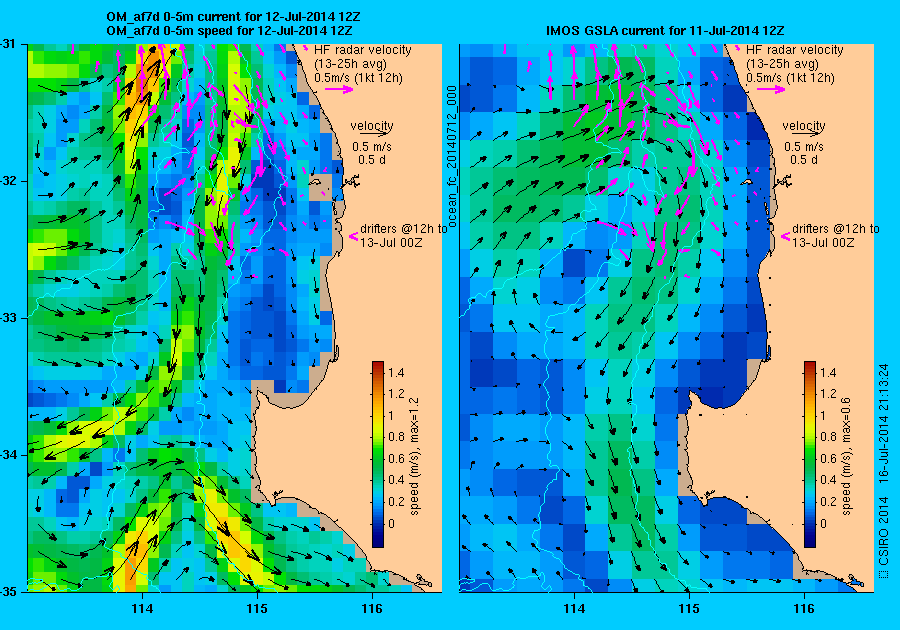Click 'drifters @12h to' label in left map

click(404, 229)
